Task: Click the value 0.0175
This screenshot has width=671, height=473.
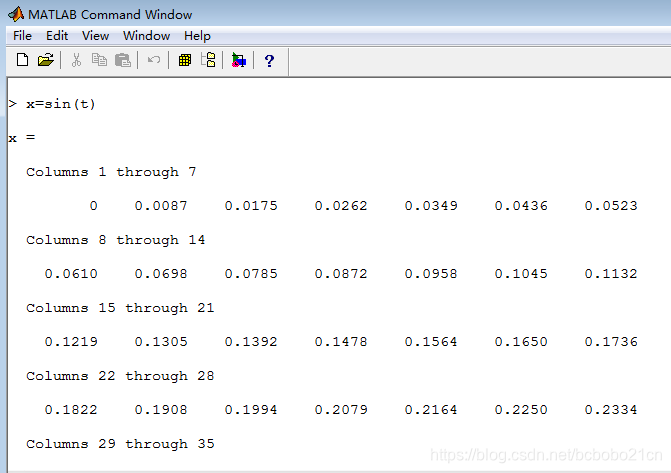Action: coord(251,206)
